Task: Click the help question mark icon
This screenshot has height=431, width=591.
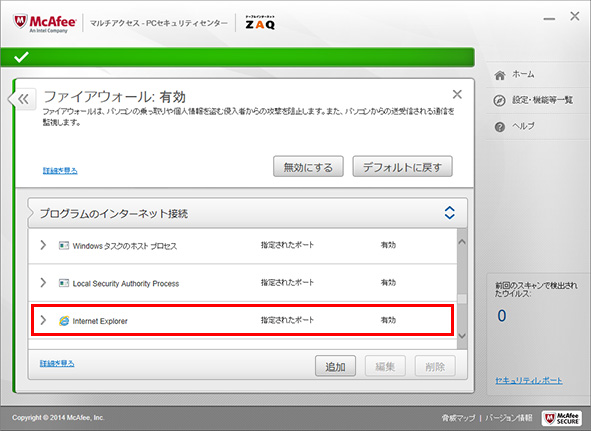Action: [500, 127]
